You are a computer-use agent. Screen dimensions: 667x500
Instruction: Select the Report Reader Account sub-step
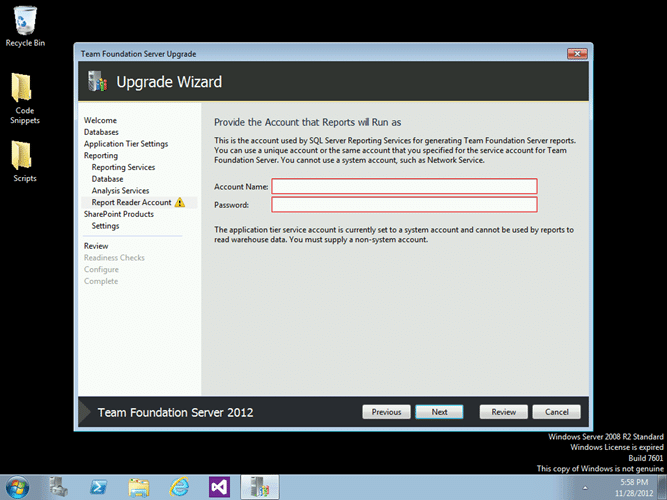point(131,203)
